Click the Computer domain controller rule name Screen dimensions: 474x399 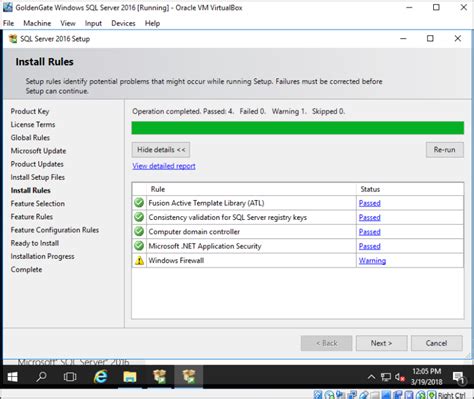coord(194,232)
